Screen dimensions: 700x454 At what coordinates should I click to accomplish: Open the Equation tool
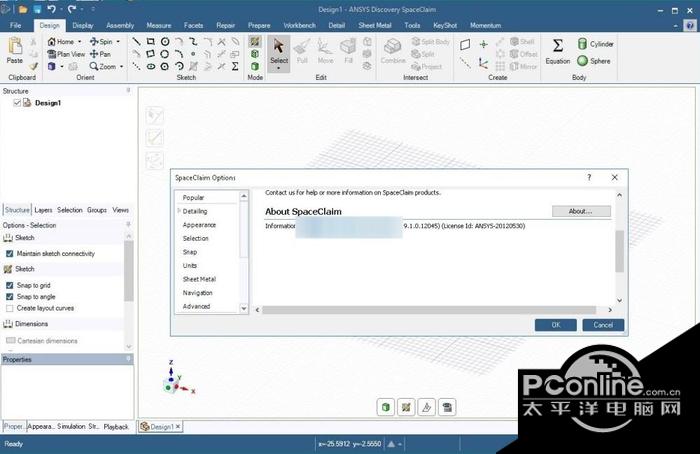coord(558,51)
